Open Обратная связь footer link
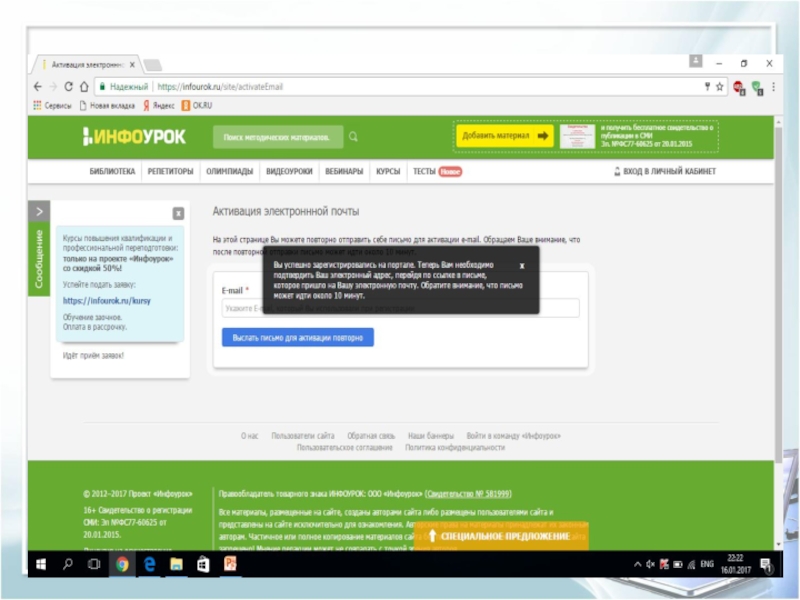 (371, 436)
